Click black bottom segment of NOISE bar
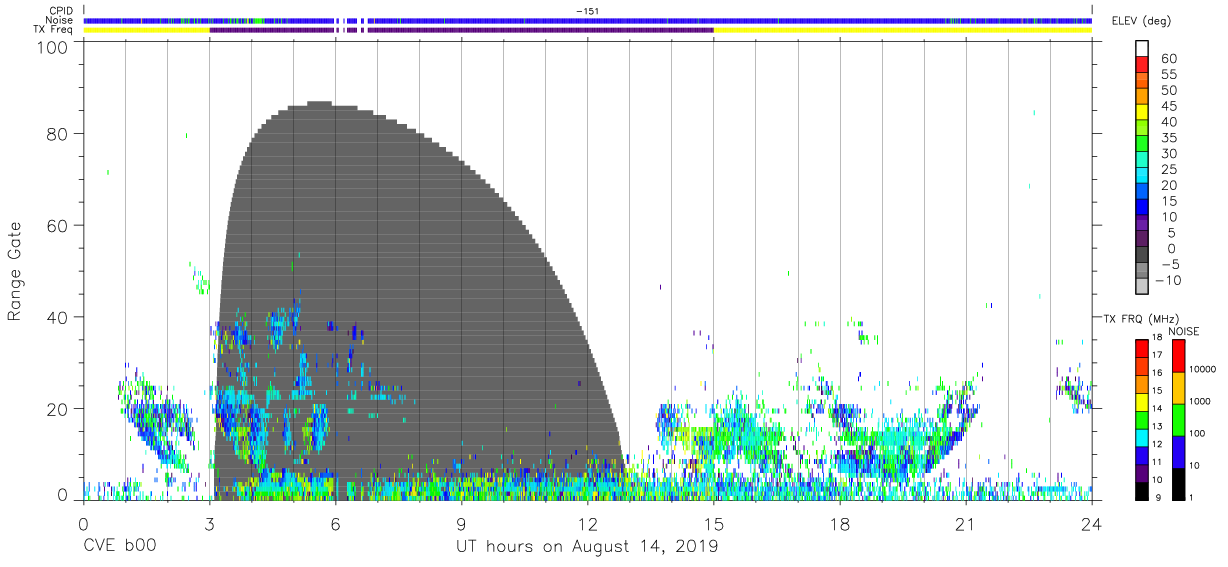1228x567 pixels. tap(1177, 484)
